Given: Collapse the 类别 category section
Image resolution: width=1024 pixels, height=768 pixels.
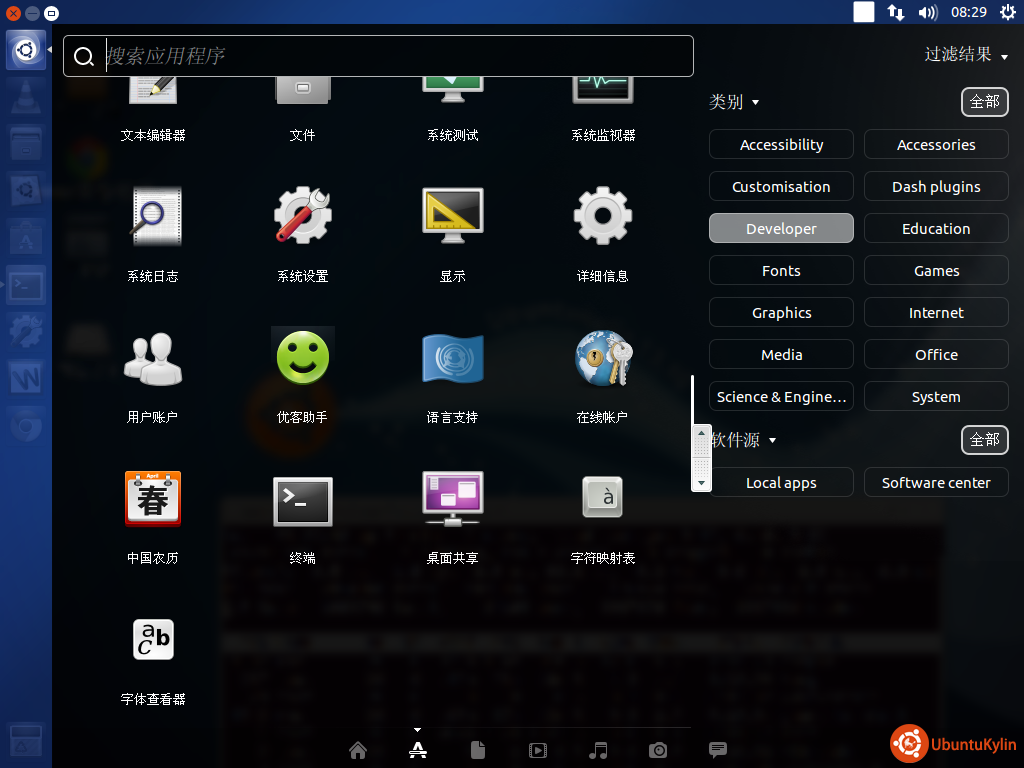Looking at the screenshot, I should coord(734,102).
